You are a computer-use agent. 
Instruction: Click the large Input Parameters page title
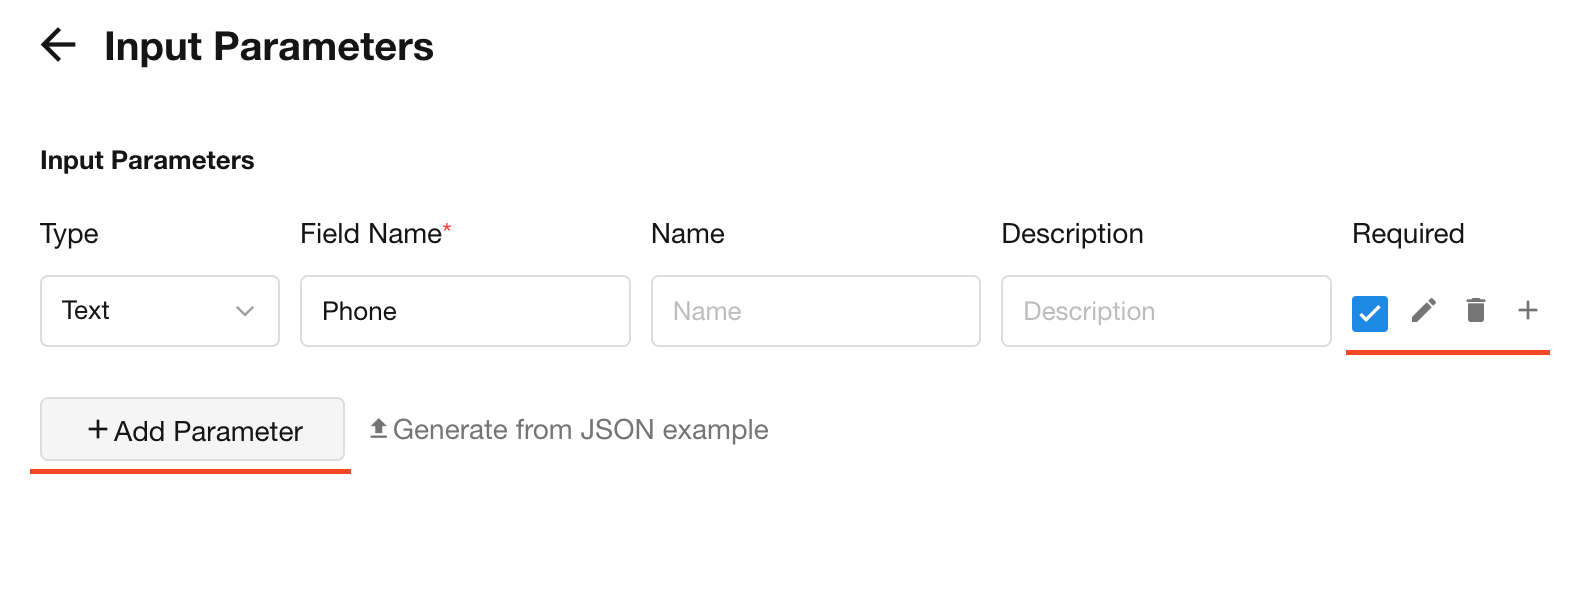click(269, 47)
